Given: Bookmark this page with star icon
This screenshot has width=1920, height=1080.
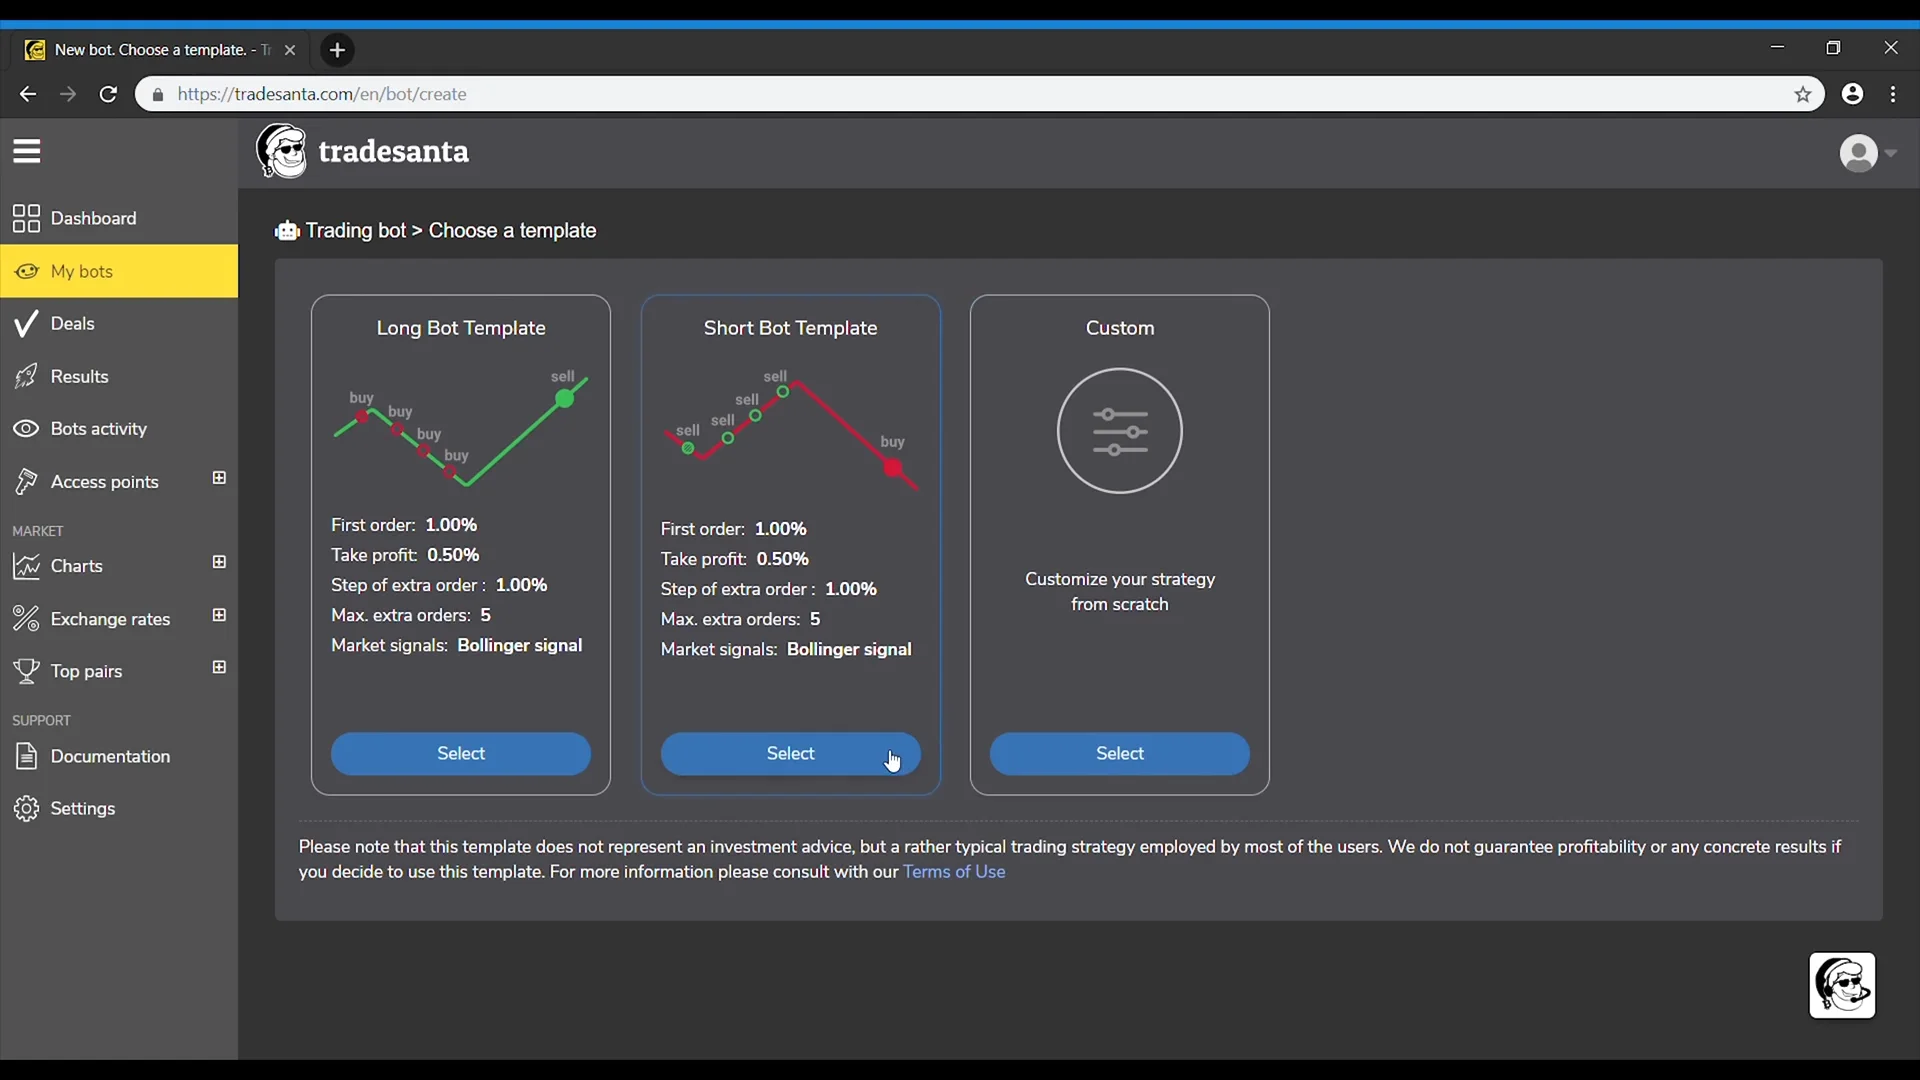Looking at the screenshot, I should coord(1803,94).
